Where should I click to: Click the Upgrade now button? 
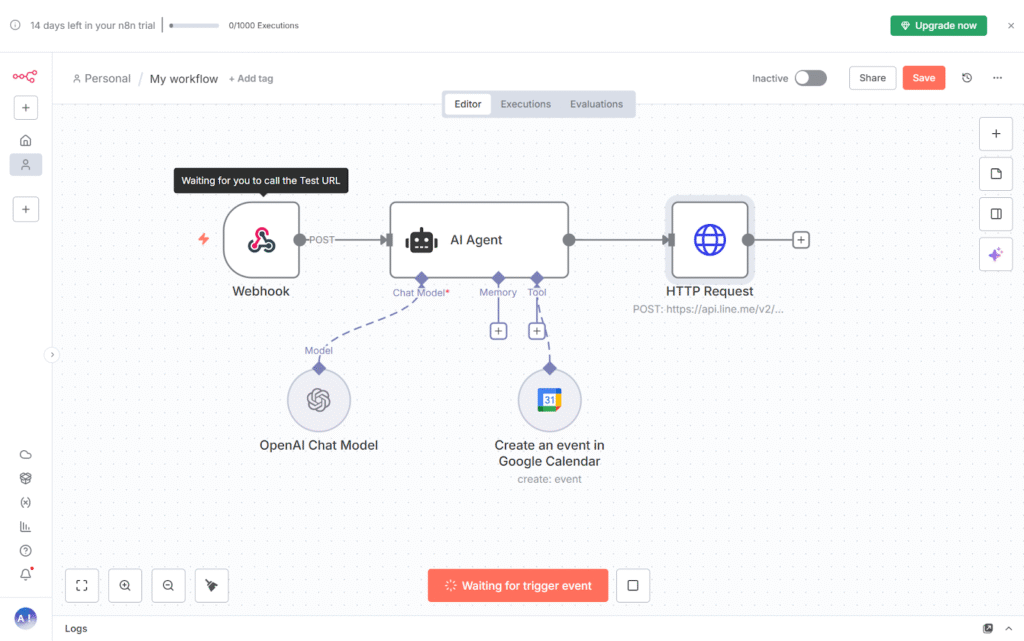pos(938,26)
